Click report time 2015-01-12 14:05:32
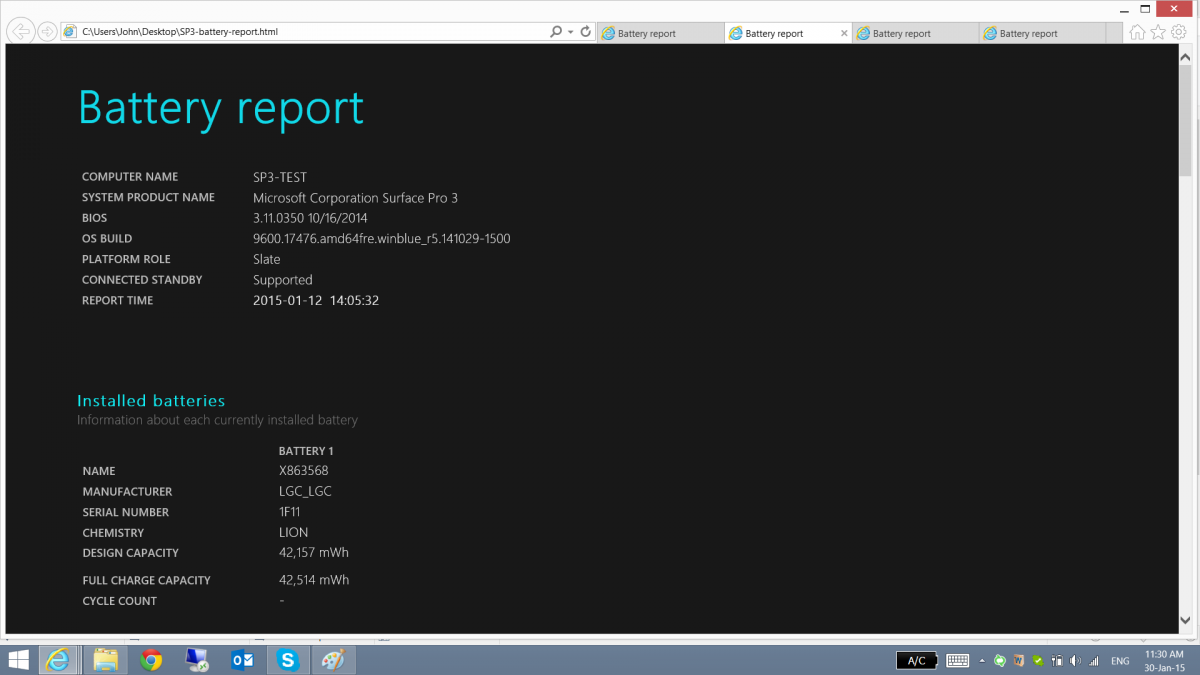This screenshot has height=675, width=1200. [316, 300]
